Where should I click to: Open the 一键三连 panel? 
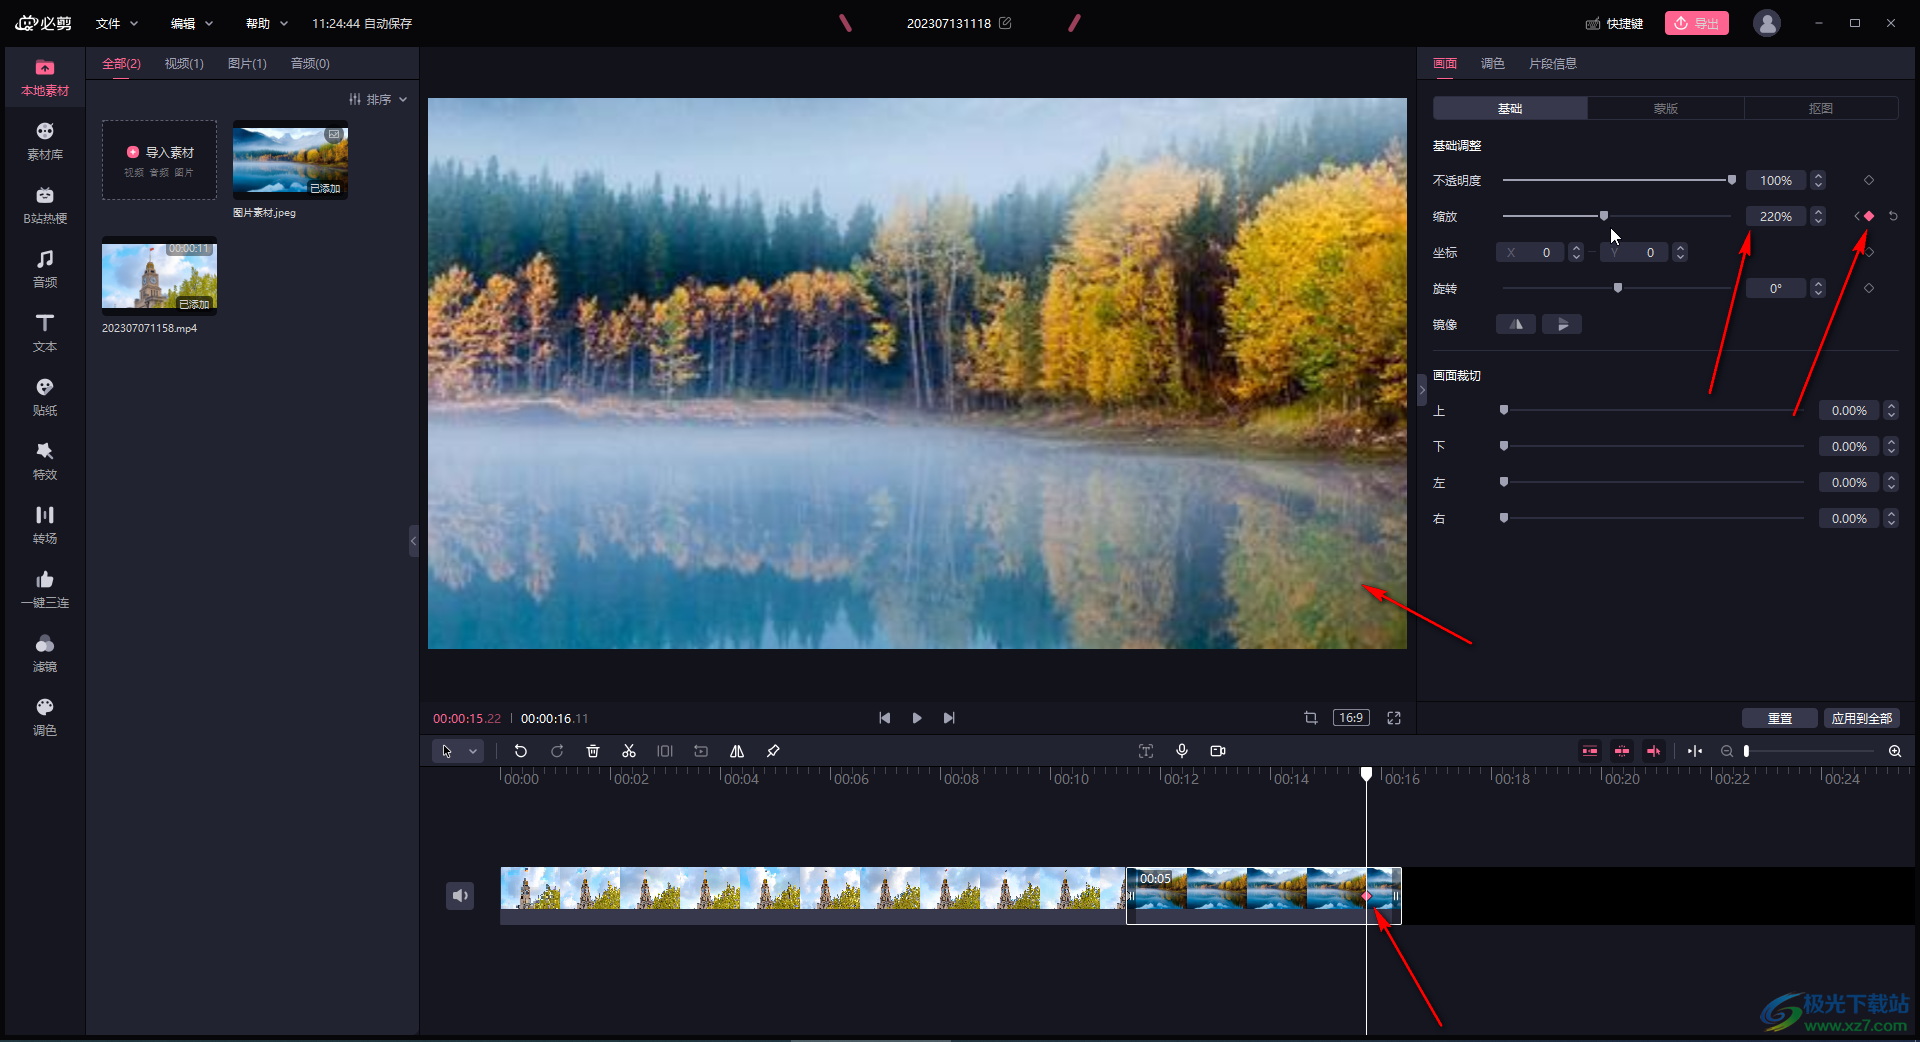click(45, 589)
